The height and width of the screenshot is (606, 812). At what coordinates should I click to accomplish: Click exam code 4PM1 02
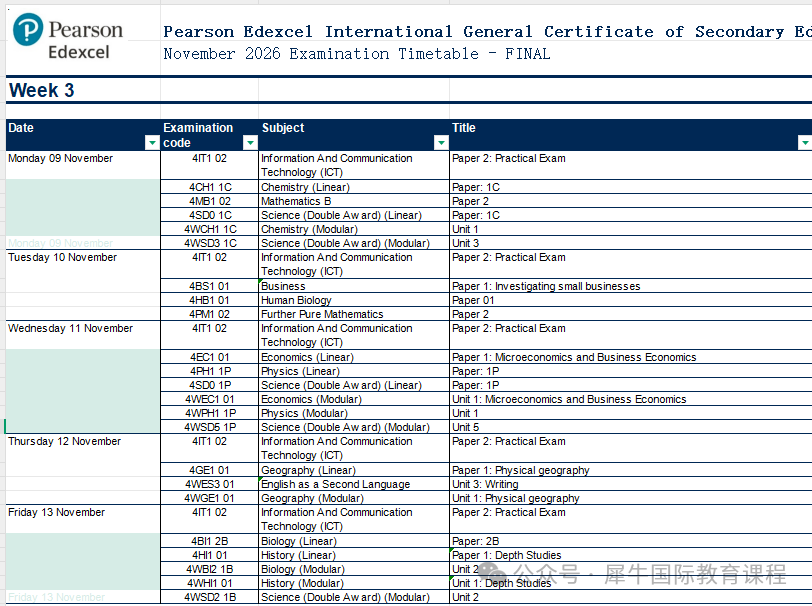(210, 314)
